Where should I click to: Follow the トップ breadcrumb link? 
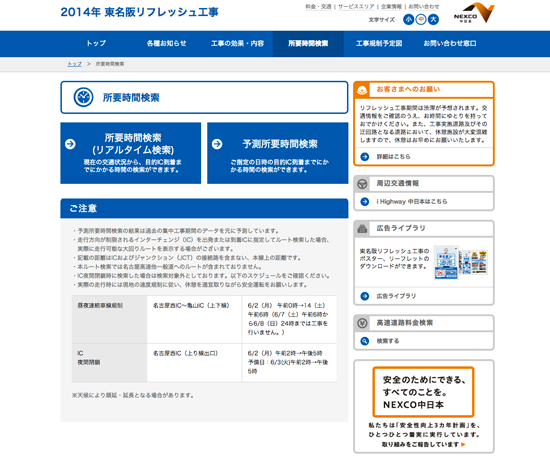point(74,64)
